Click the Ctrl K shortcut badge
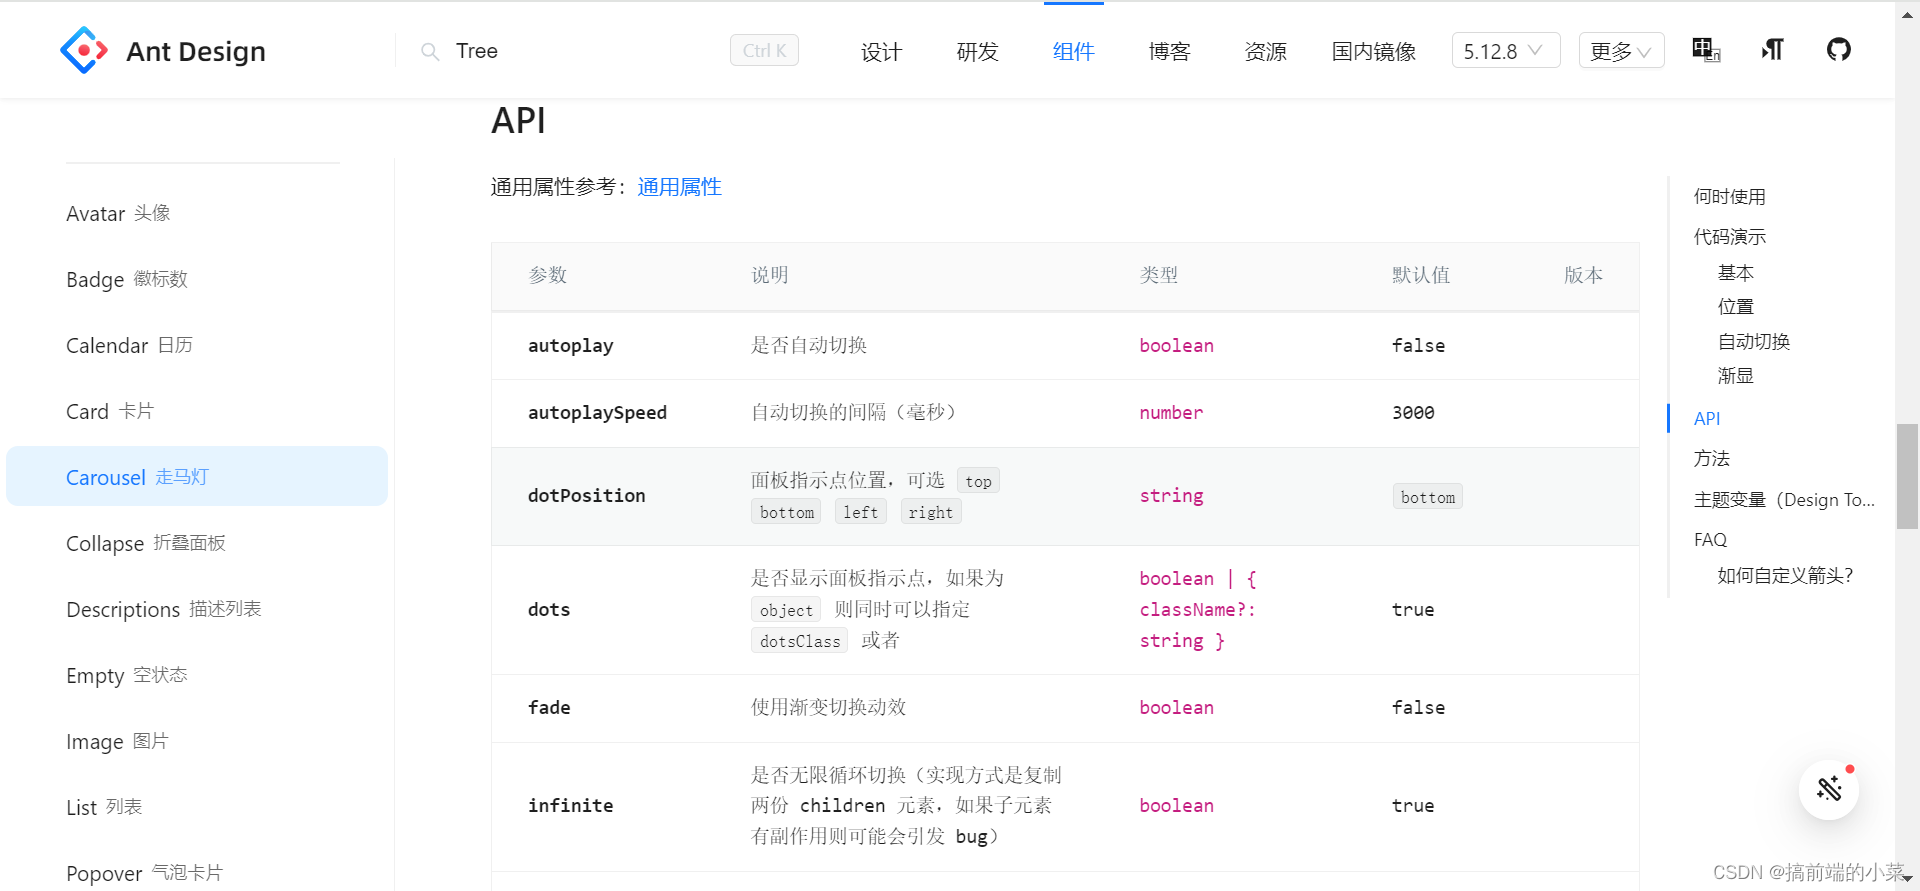Screen dimensions: 1920x891 point(764,50)
